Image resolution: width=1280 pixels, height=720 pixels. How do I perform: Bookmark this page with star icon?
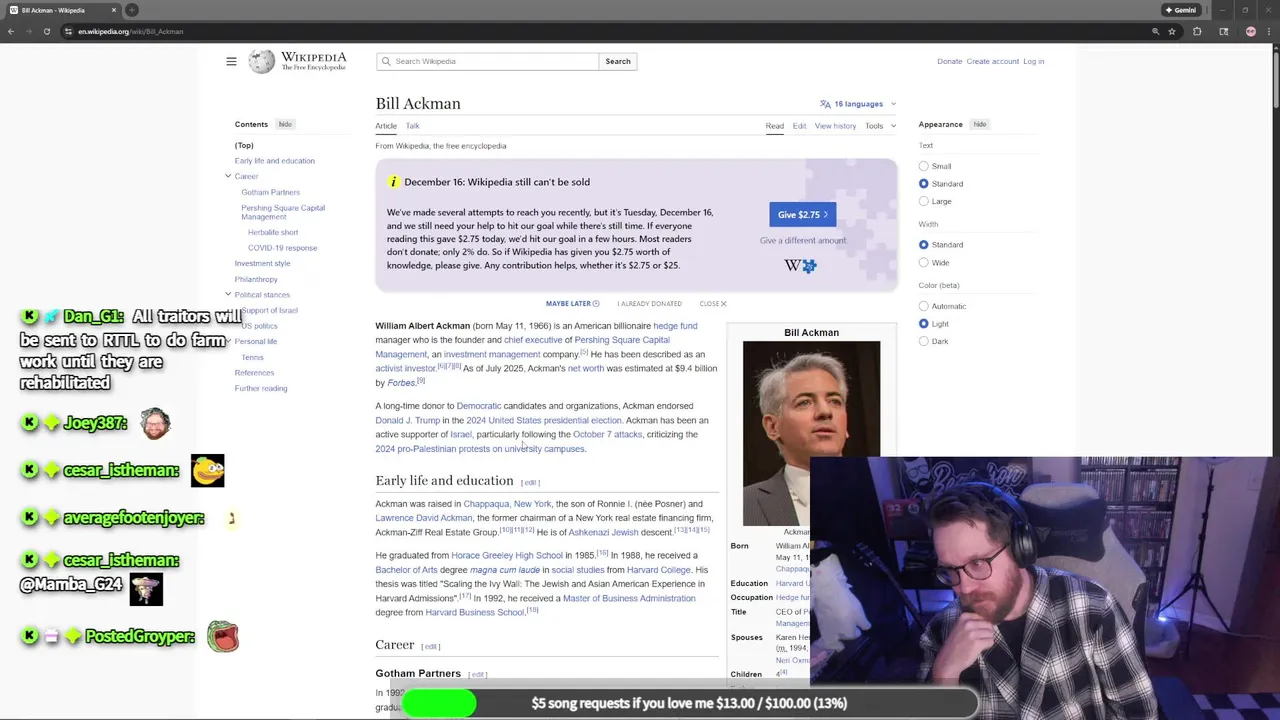coord(1172,31)
